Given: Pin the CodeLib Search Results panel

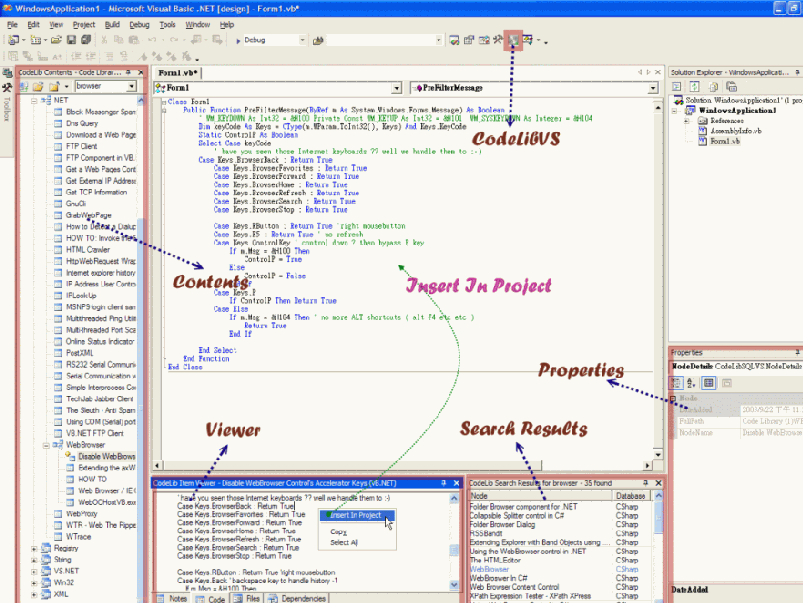Looking at the screenshot, I should tap(645, 483).
